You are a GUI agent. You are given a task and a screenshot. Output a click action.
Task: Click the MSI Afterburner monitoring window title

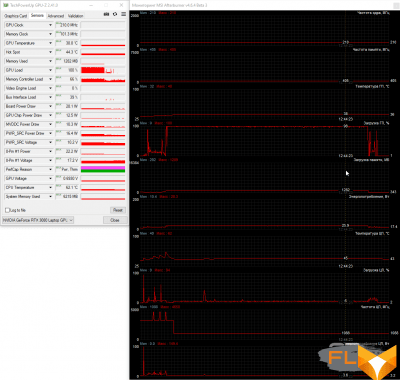(x=170, y=5)
